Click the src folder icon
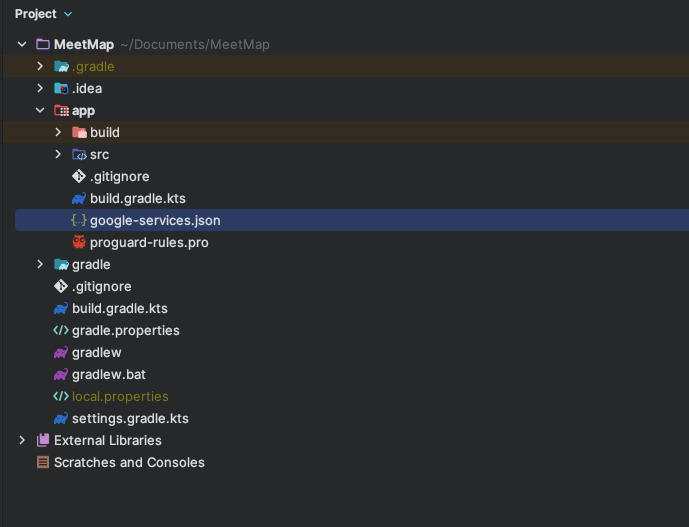Viewport: 689px width, 527px height. click(79, 154)
